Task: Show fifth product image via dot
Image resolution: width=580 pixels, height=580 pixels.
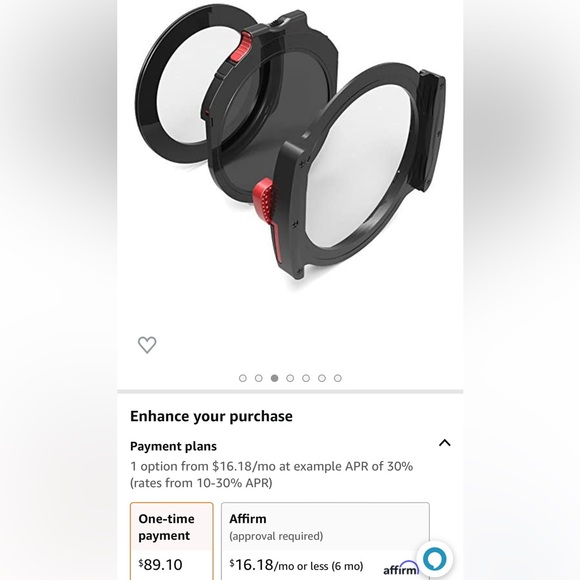Action: coord(306,378)
